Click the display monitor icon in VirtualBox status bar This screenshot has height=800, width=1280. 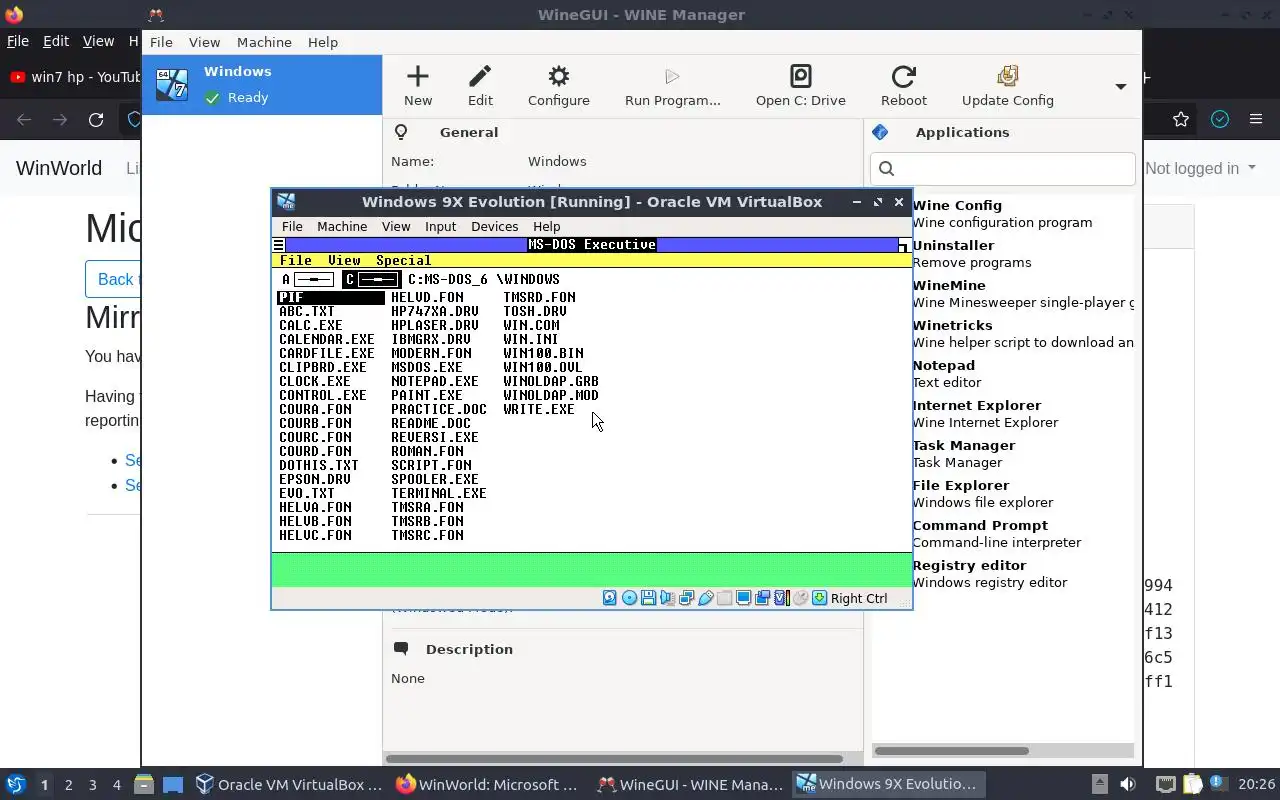coord(743,598)
